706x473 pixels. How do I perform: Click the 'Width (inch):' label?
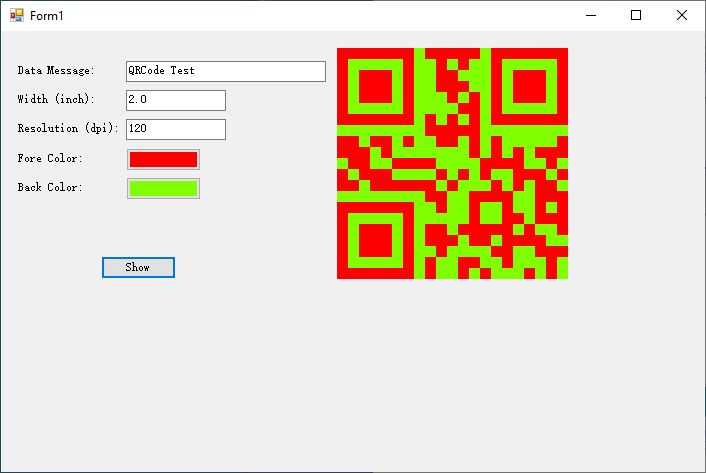point(56,99)
